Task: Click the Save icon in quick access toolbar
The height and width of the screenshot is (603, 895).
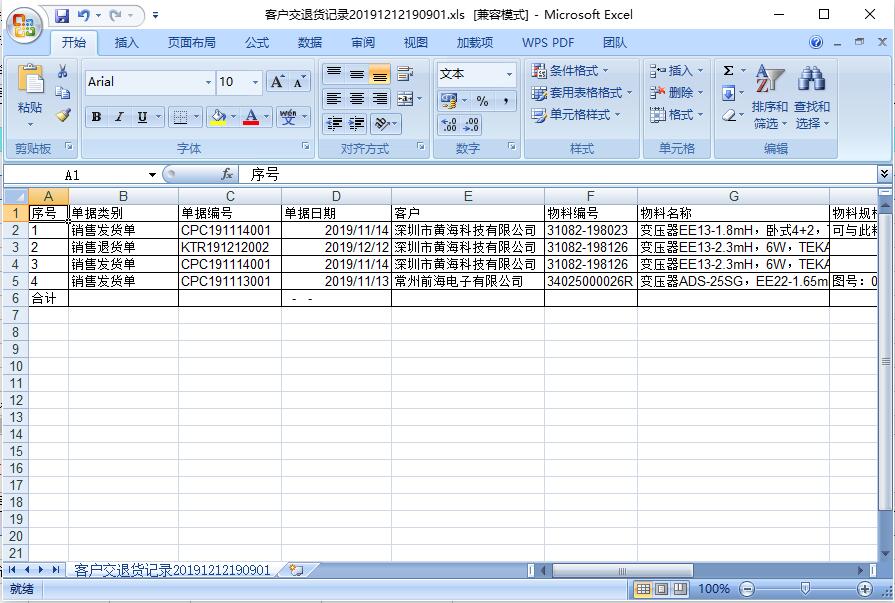Action: 62,15
